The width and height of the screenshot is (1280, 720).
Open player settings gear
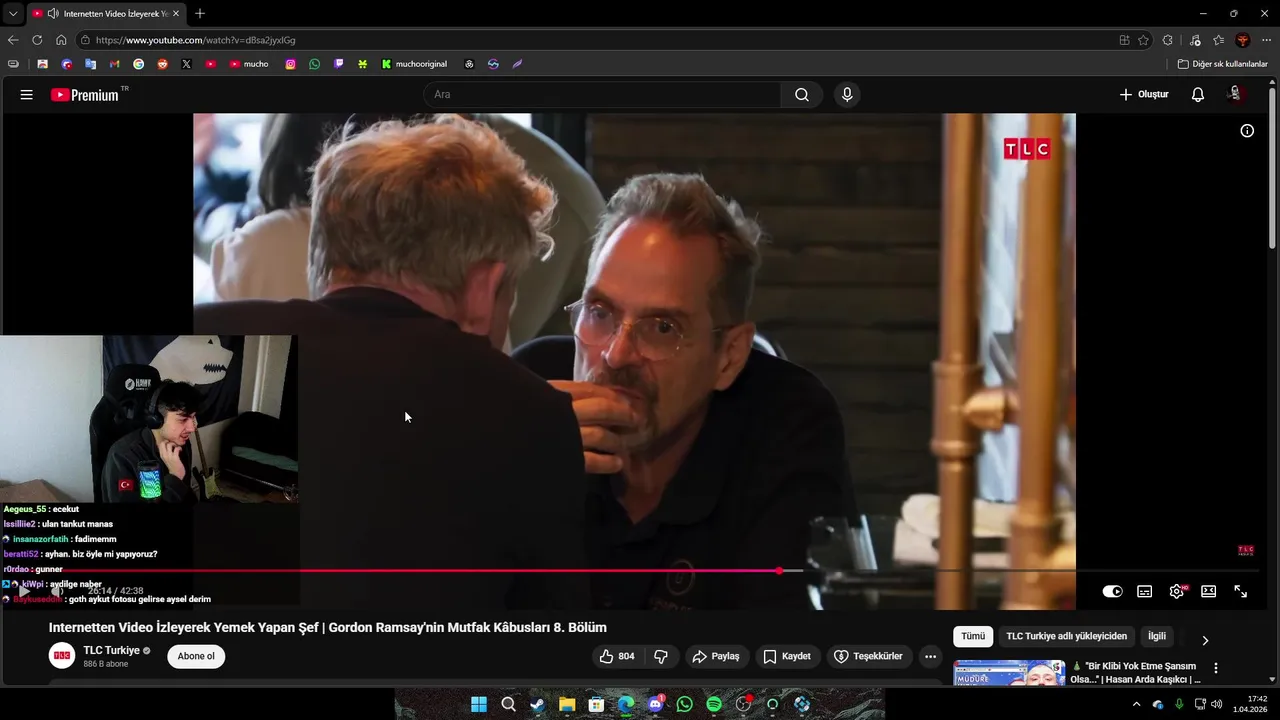[x=1177, y=591]
